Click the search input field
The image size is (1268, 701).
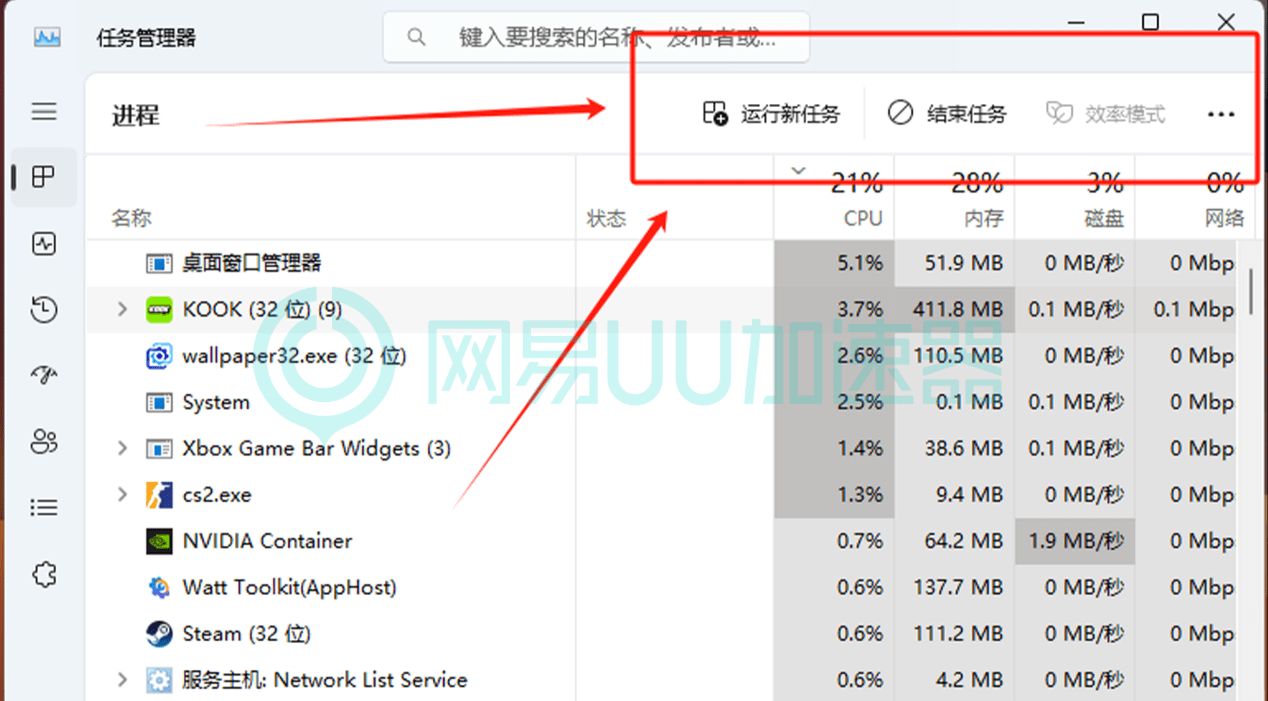(596, 38)
